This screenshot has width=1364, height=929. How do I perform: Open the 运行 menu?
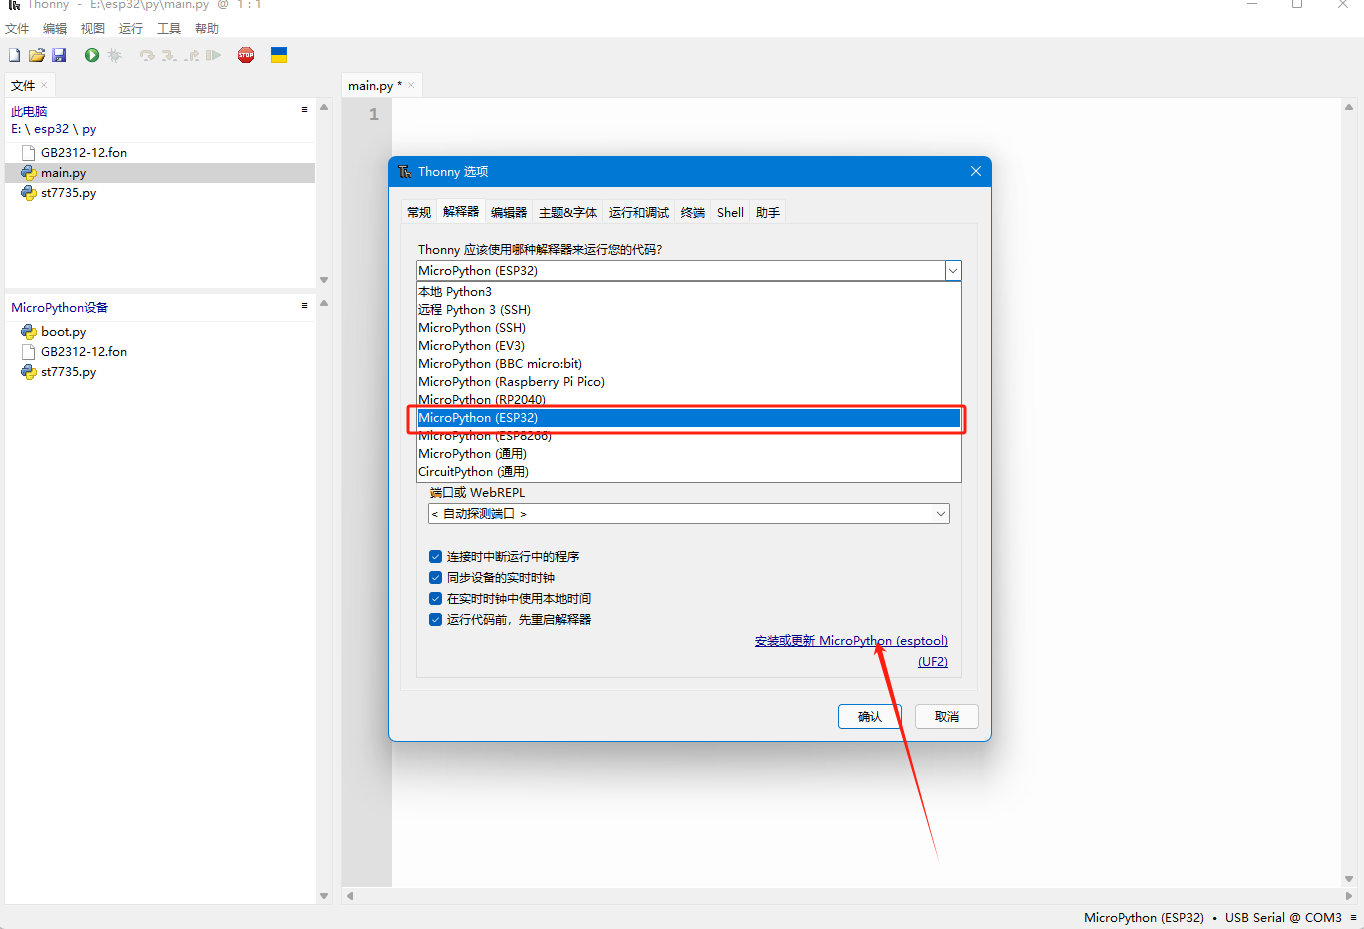[131, 28]
